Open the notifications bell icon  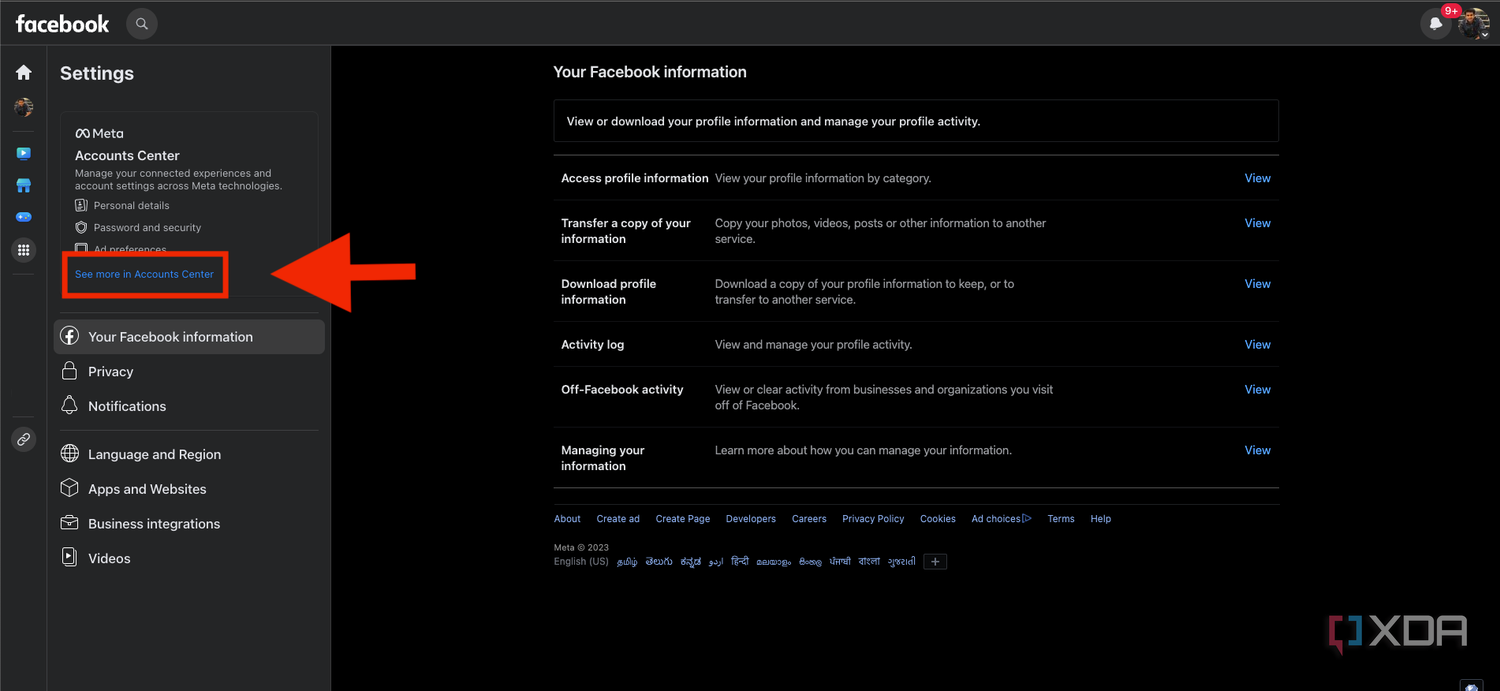pos(1436,24)
